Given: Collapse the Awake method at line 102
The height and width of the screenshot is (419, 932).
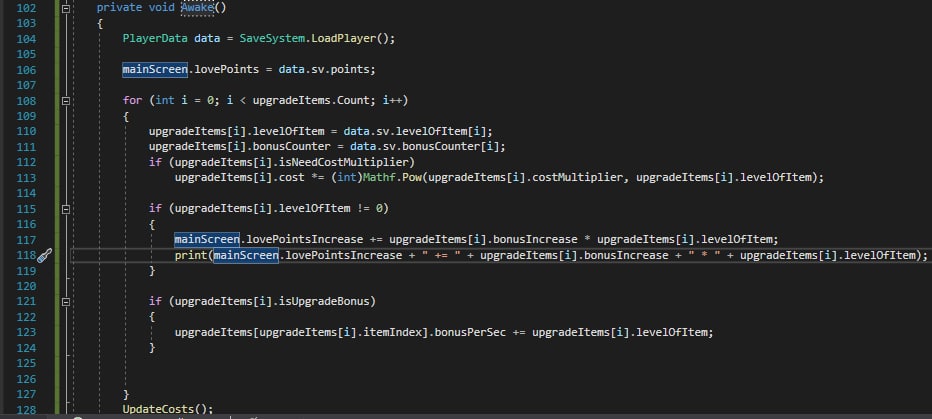Looking at the screenshot, I should (x=65, y=8).
